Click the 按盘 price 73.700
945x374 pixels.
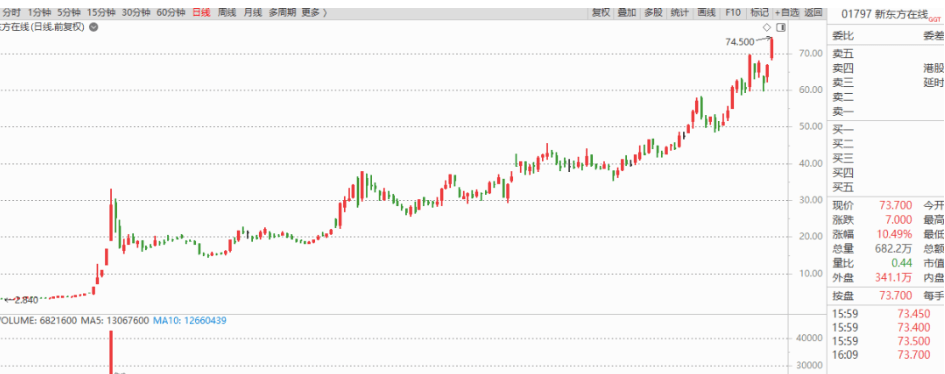[895, 296]
